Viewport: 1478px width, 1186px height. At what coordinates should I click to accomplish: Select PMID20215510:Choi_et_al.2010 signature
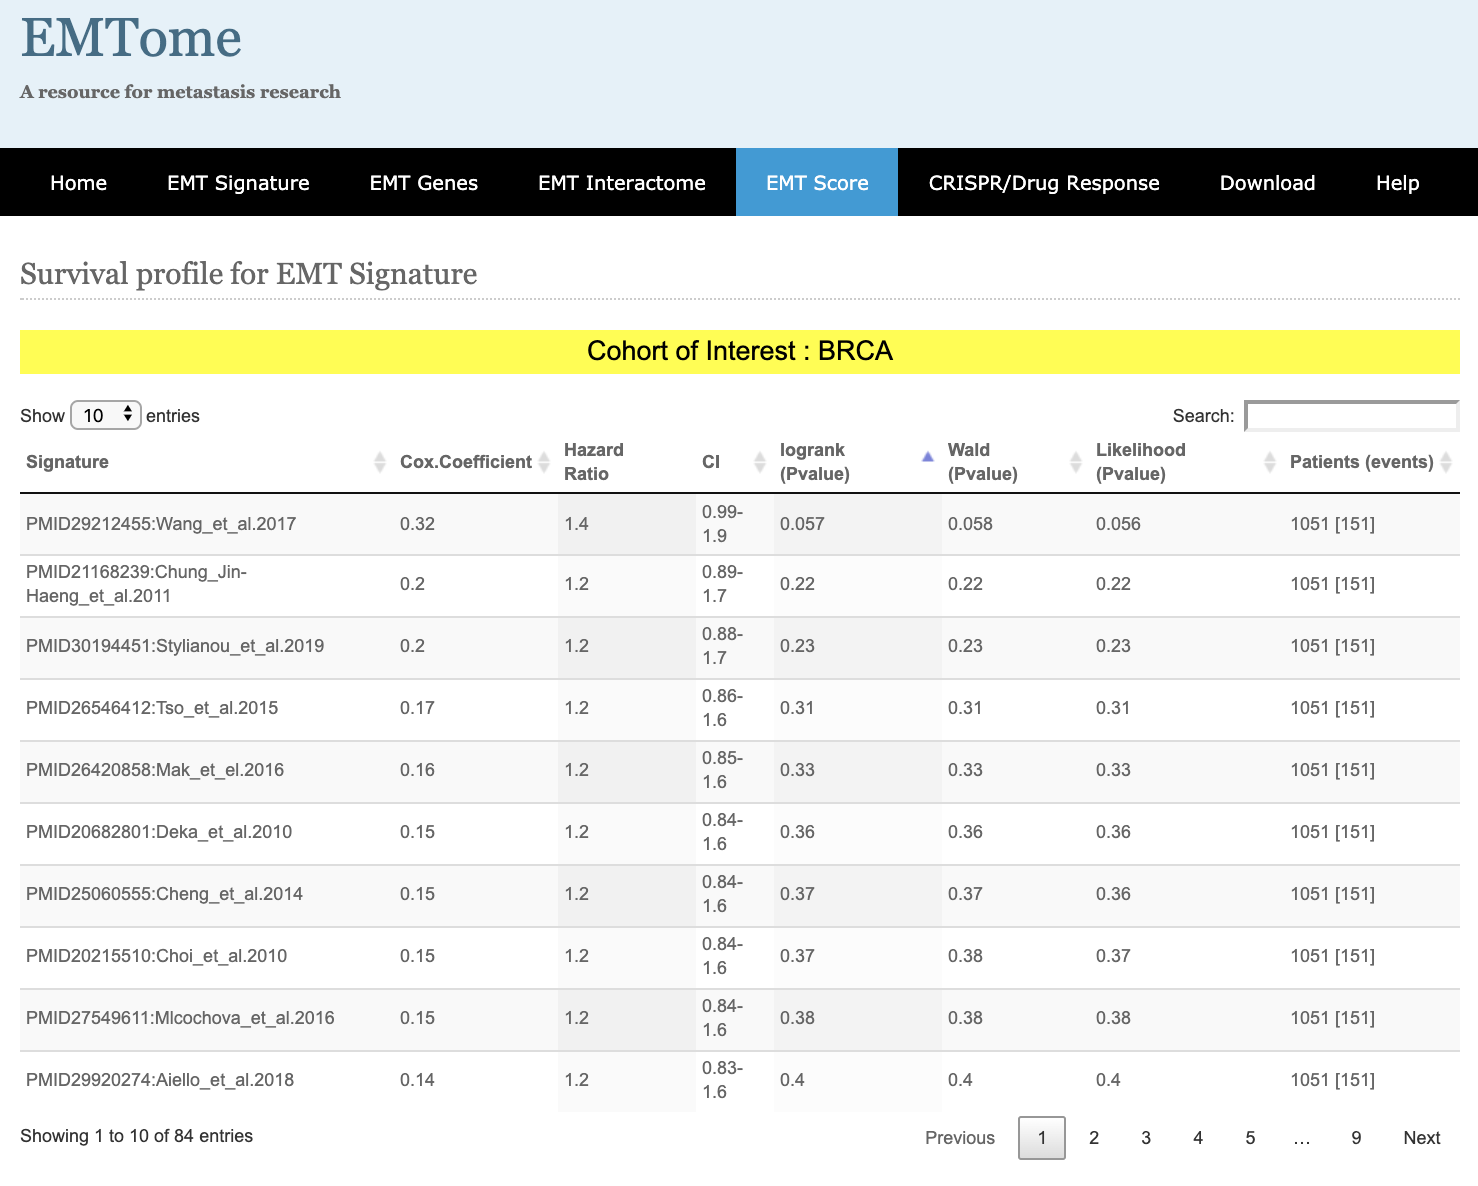pos(156,956)
